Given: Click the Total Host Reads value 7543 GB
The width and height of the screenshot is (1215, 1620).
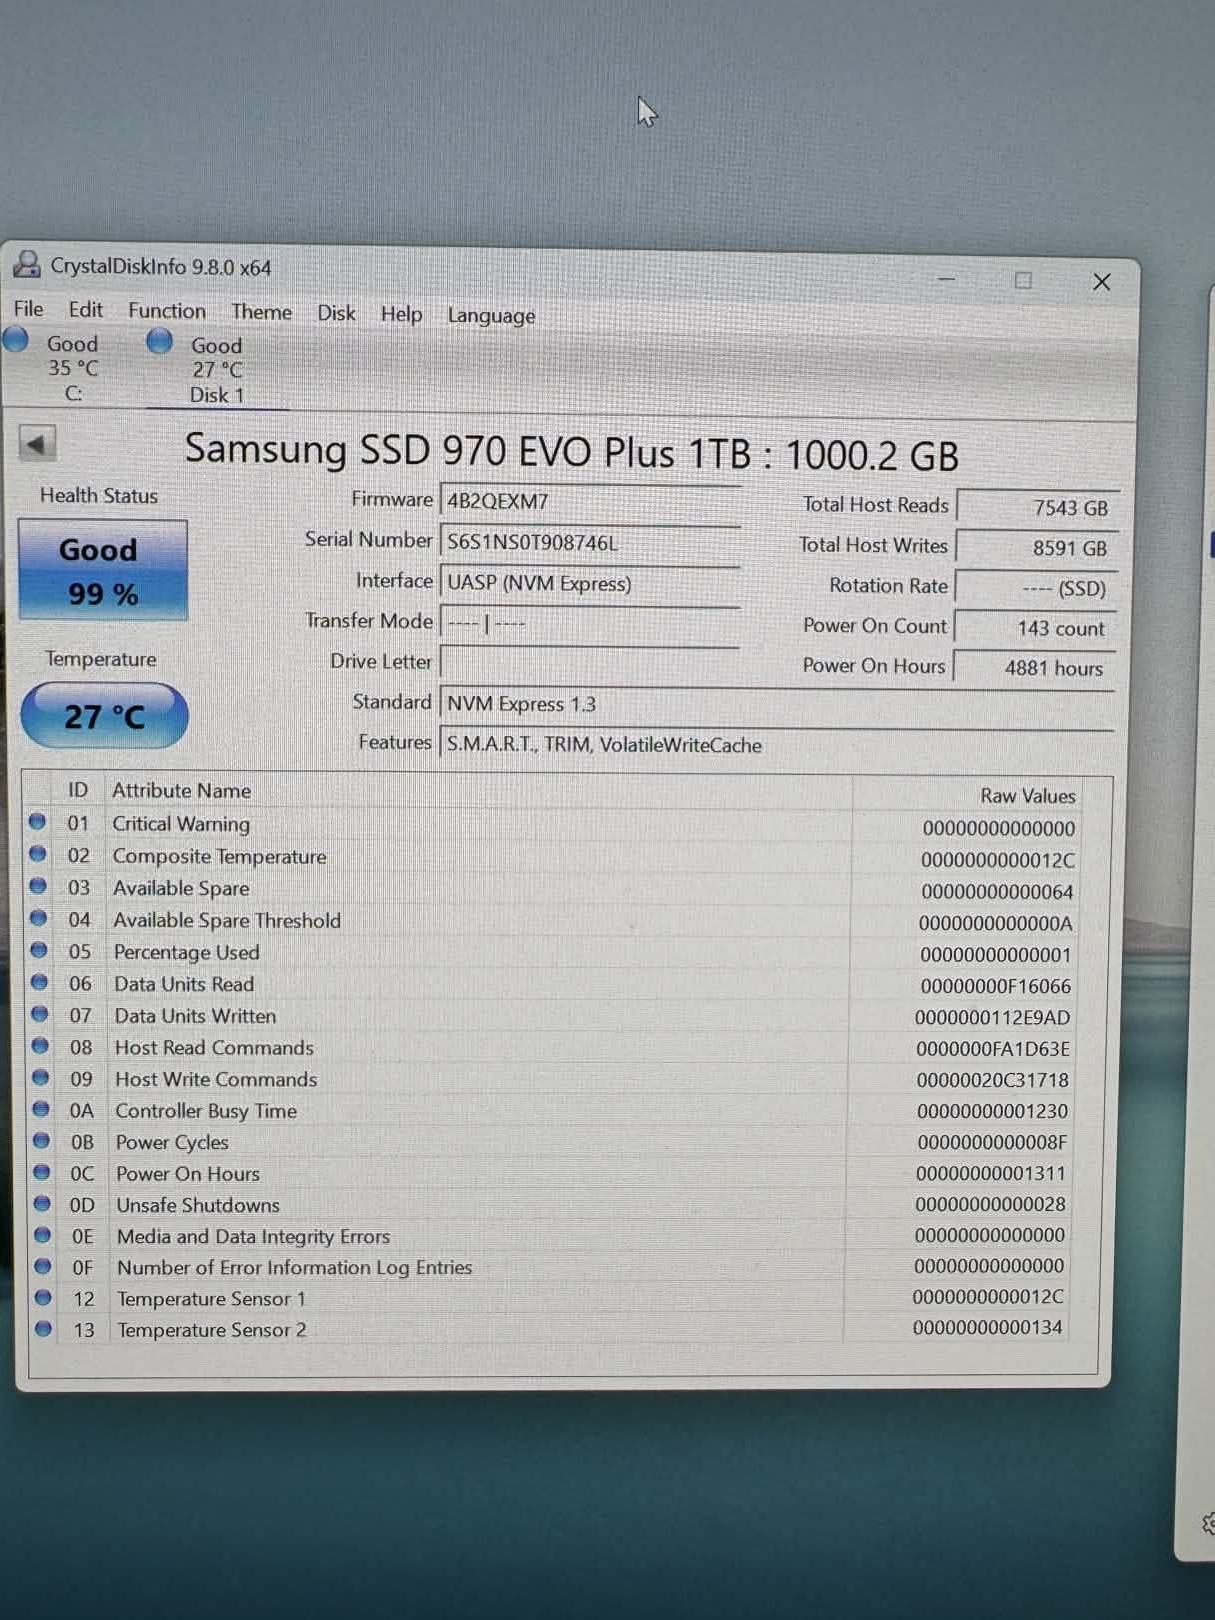Looking at the screenshot, I should pos(1037,507).
